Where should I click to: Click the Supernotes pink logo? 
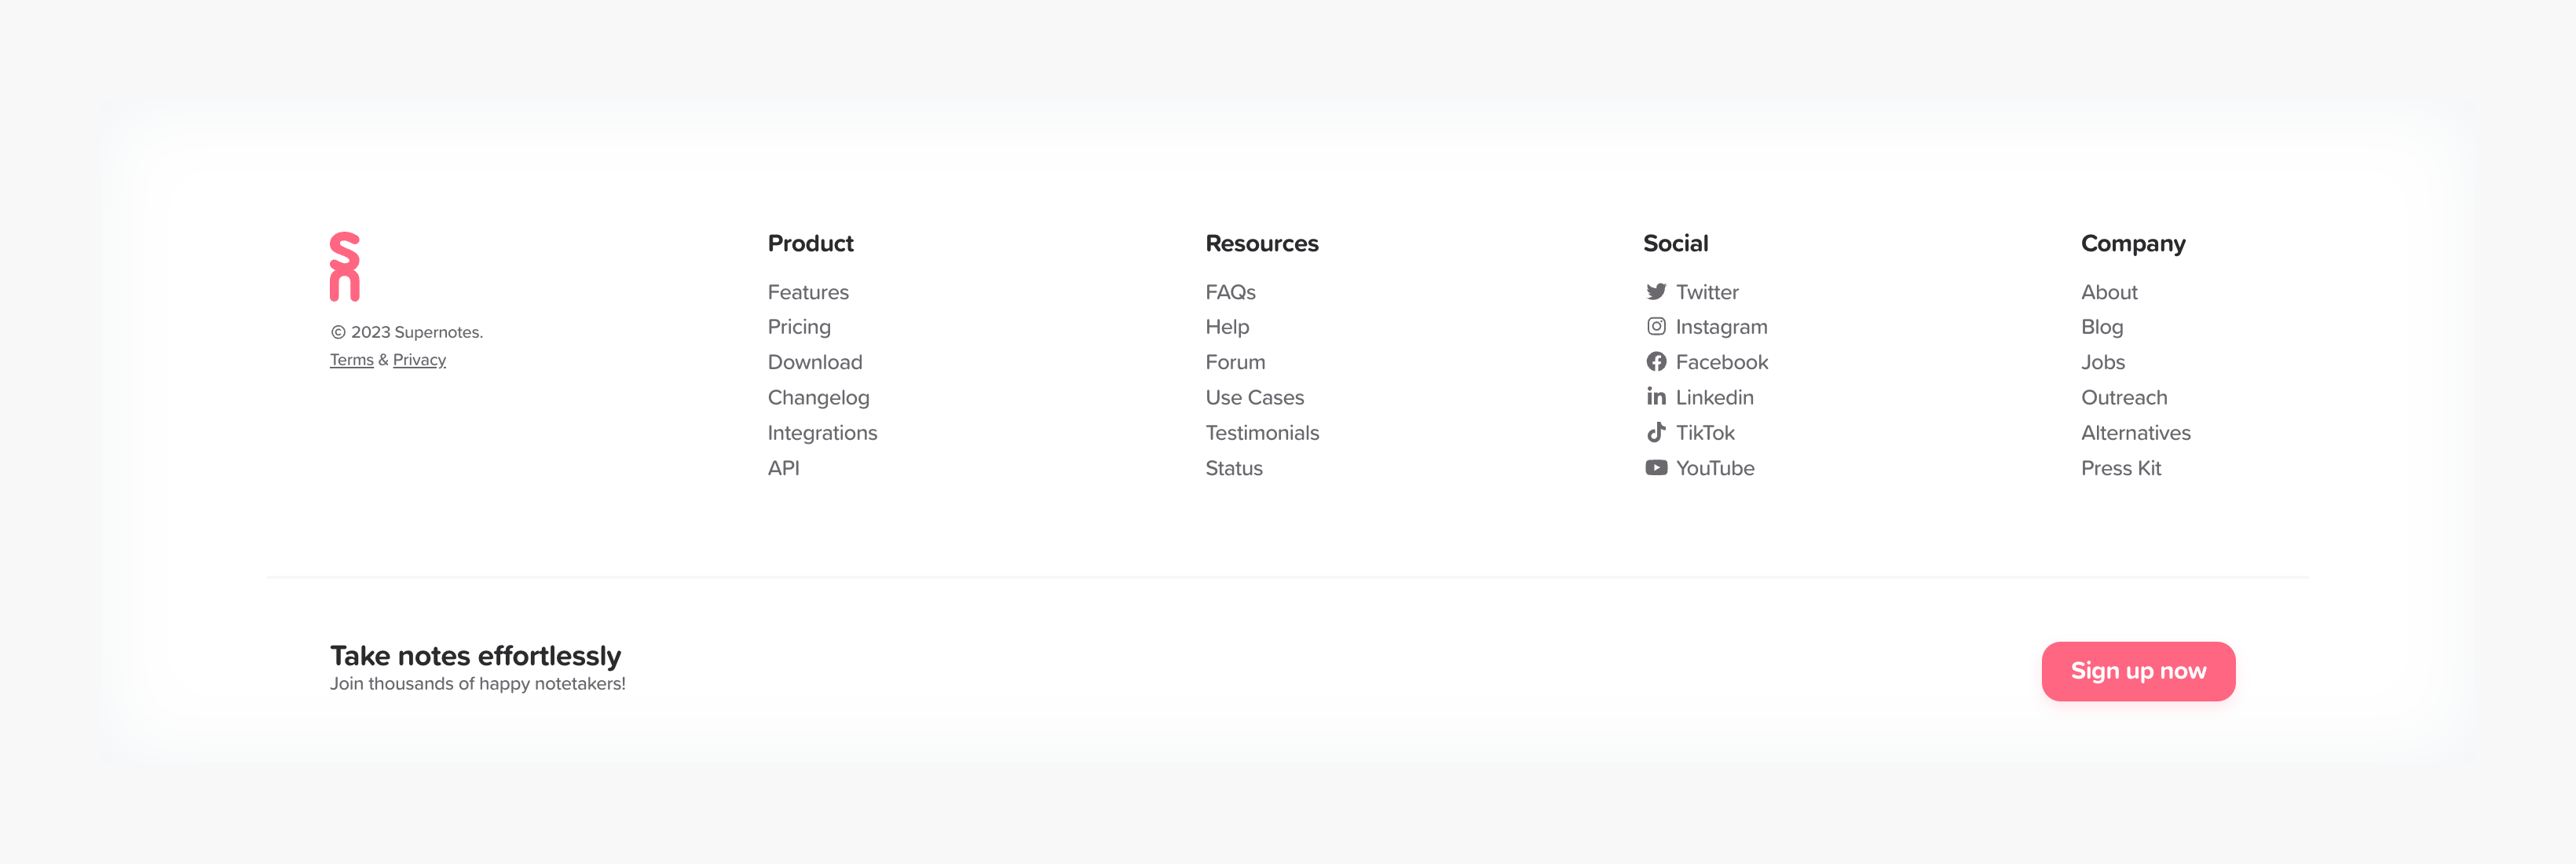click(344, 266)
